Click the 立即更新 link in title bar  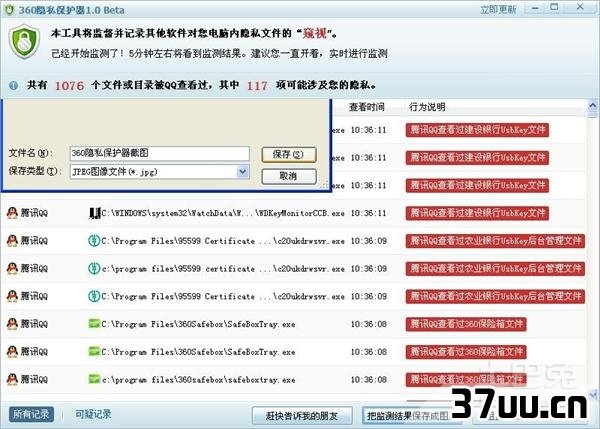[x=498, y=10]
